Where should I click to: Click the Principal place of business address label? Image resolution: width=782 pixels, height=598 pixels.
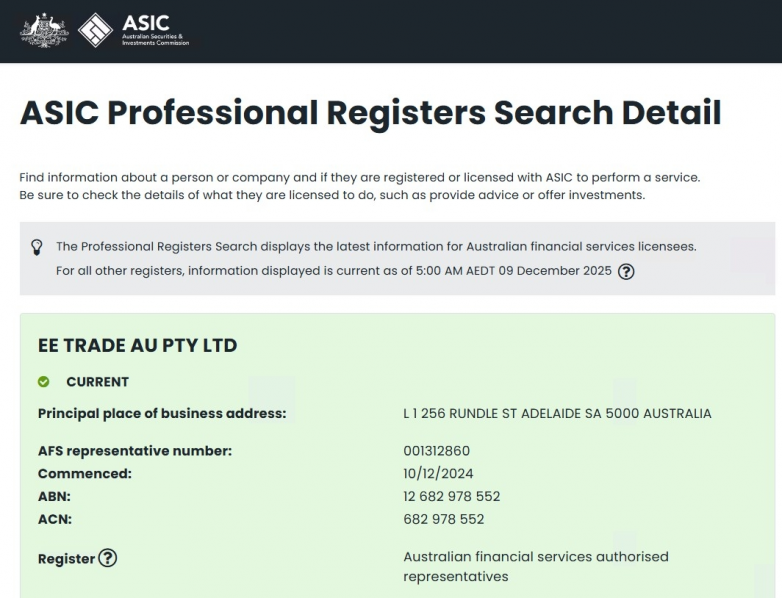[x=162, y=413]
